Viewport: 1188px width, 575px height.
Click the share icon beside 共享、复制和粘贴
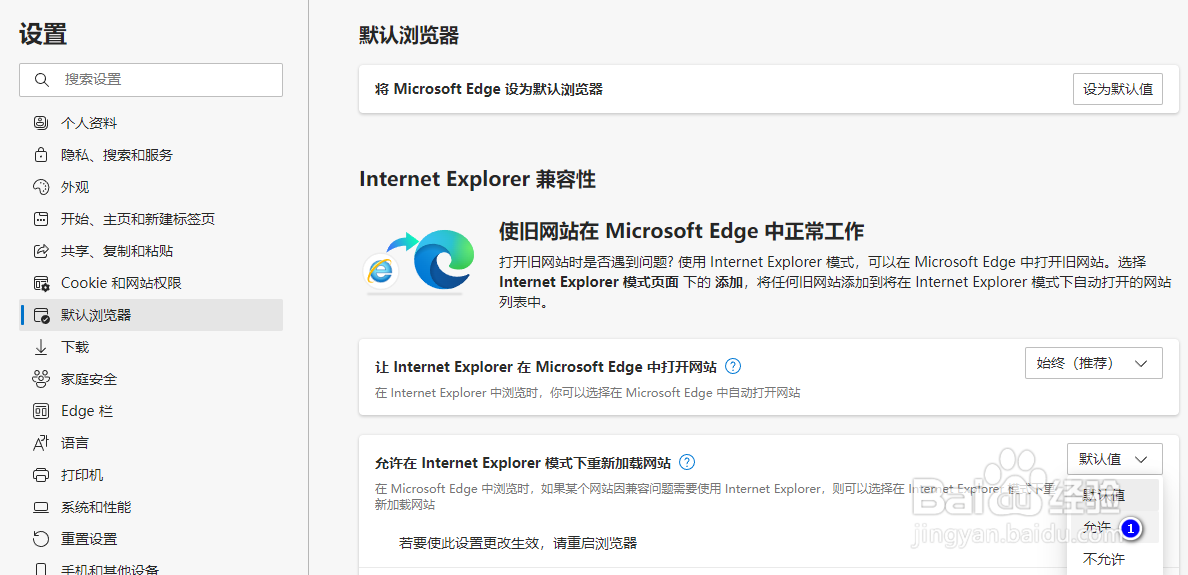41,251
